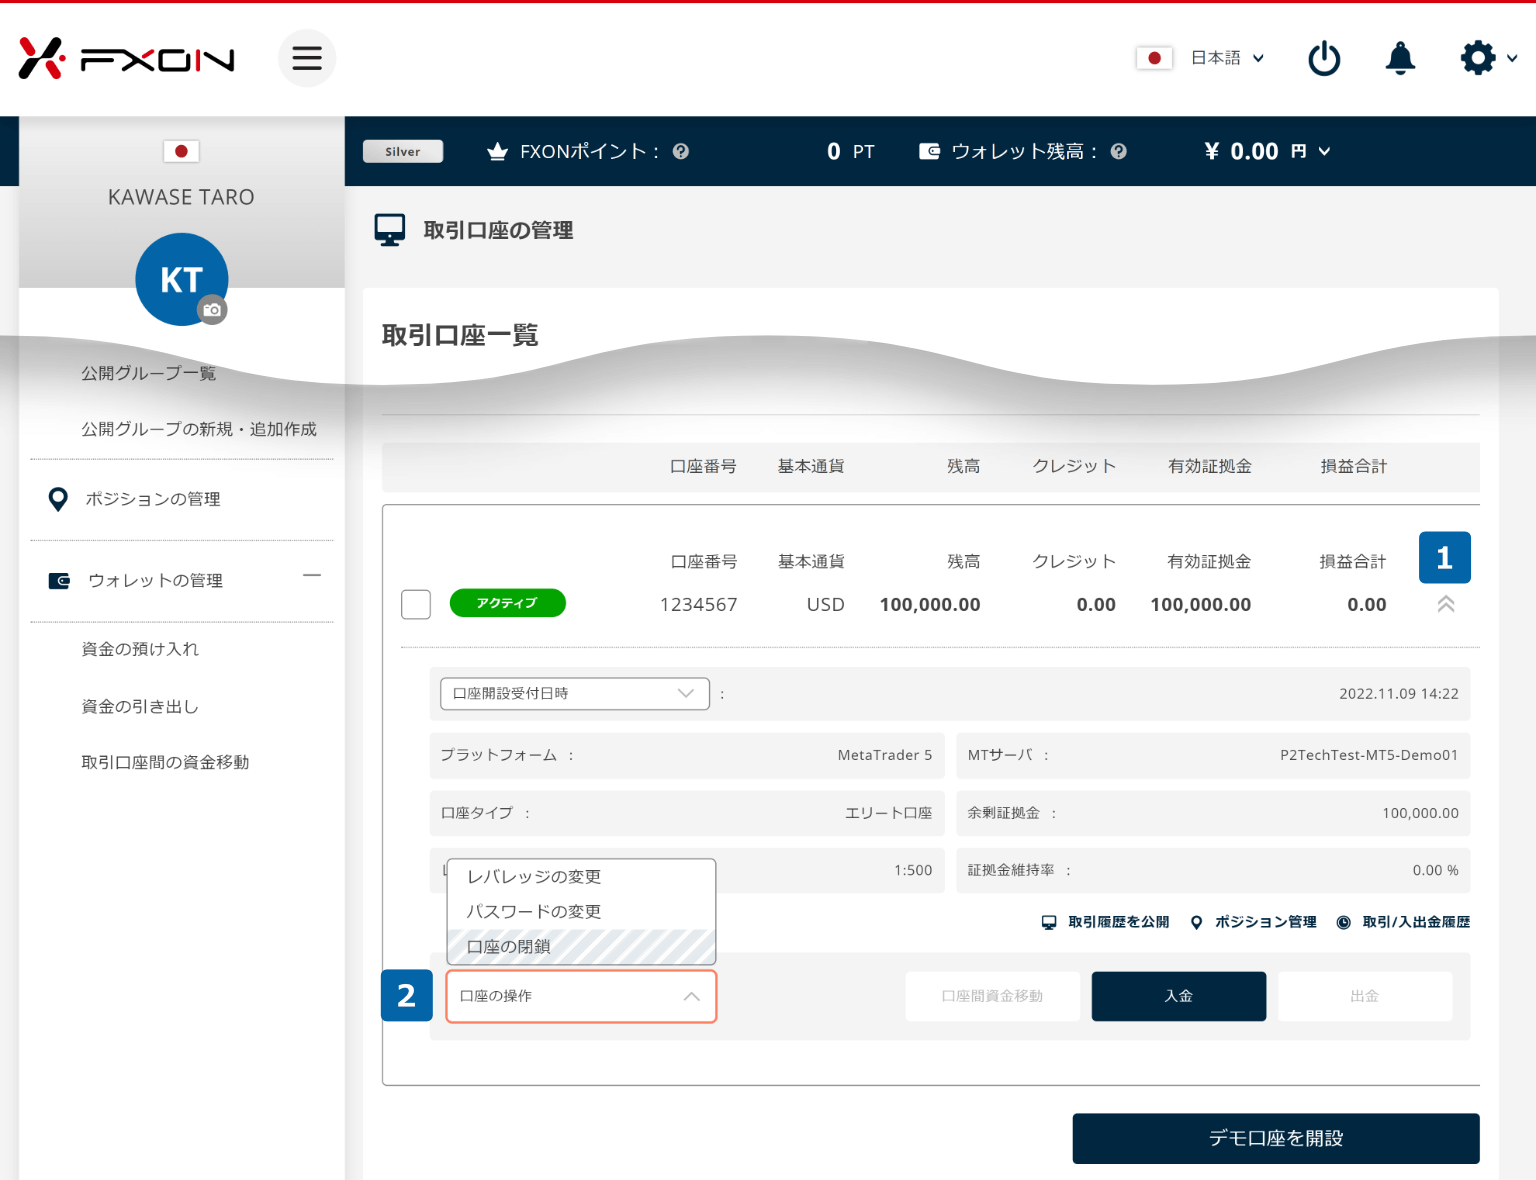Click the power logout icon
Viewport: 1536px width, 1180px height.
click(x=1324, y=58)
